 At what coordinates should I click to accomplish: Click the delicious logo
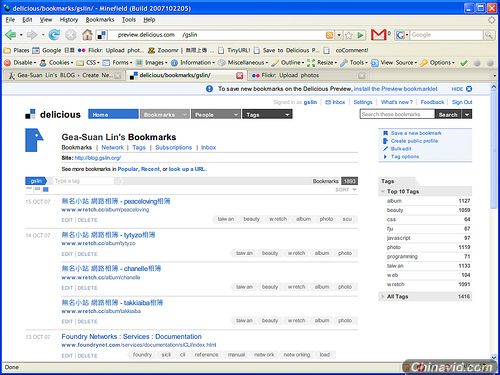coord(53,114)
